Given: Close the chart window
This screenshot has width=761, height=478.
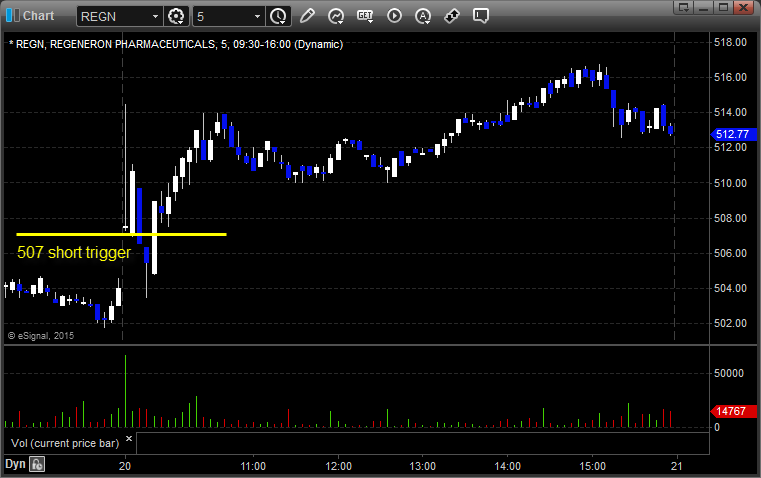Looking at the screenshot, I should click(x=744, y=7).
